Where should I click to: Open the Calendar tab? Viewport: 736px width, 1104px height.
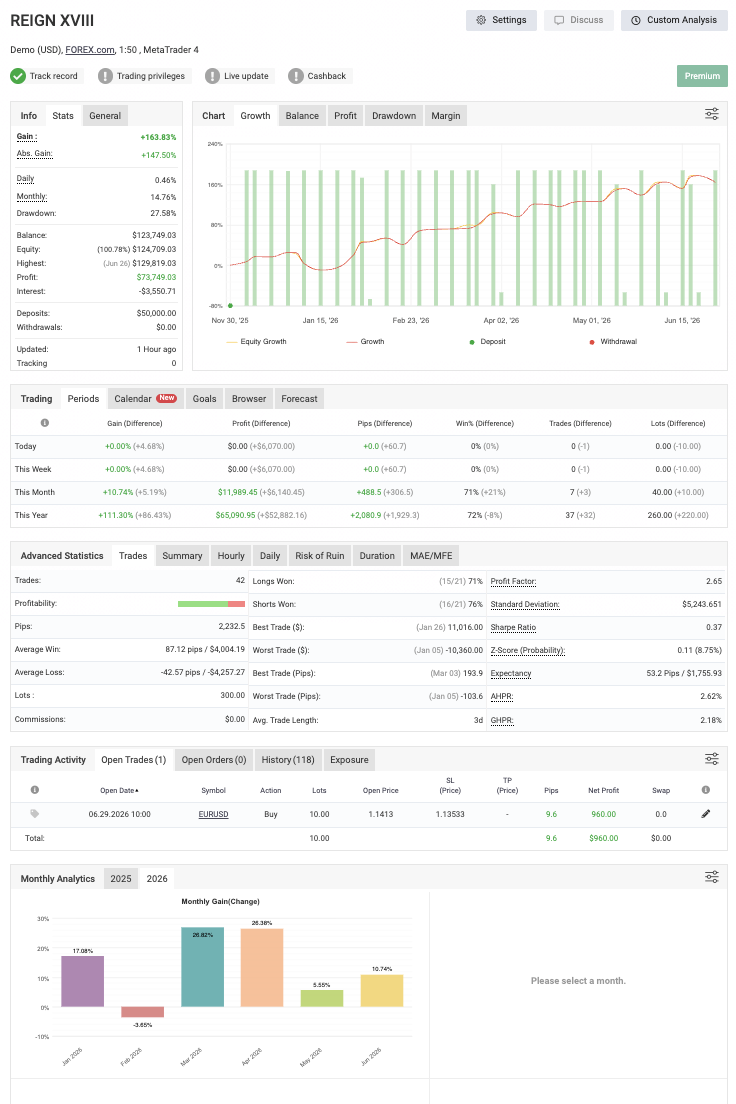[145, 399]
